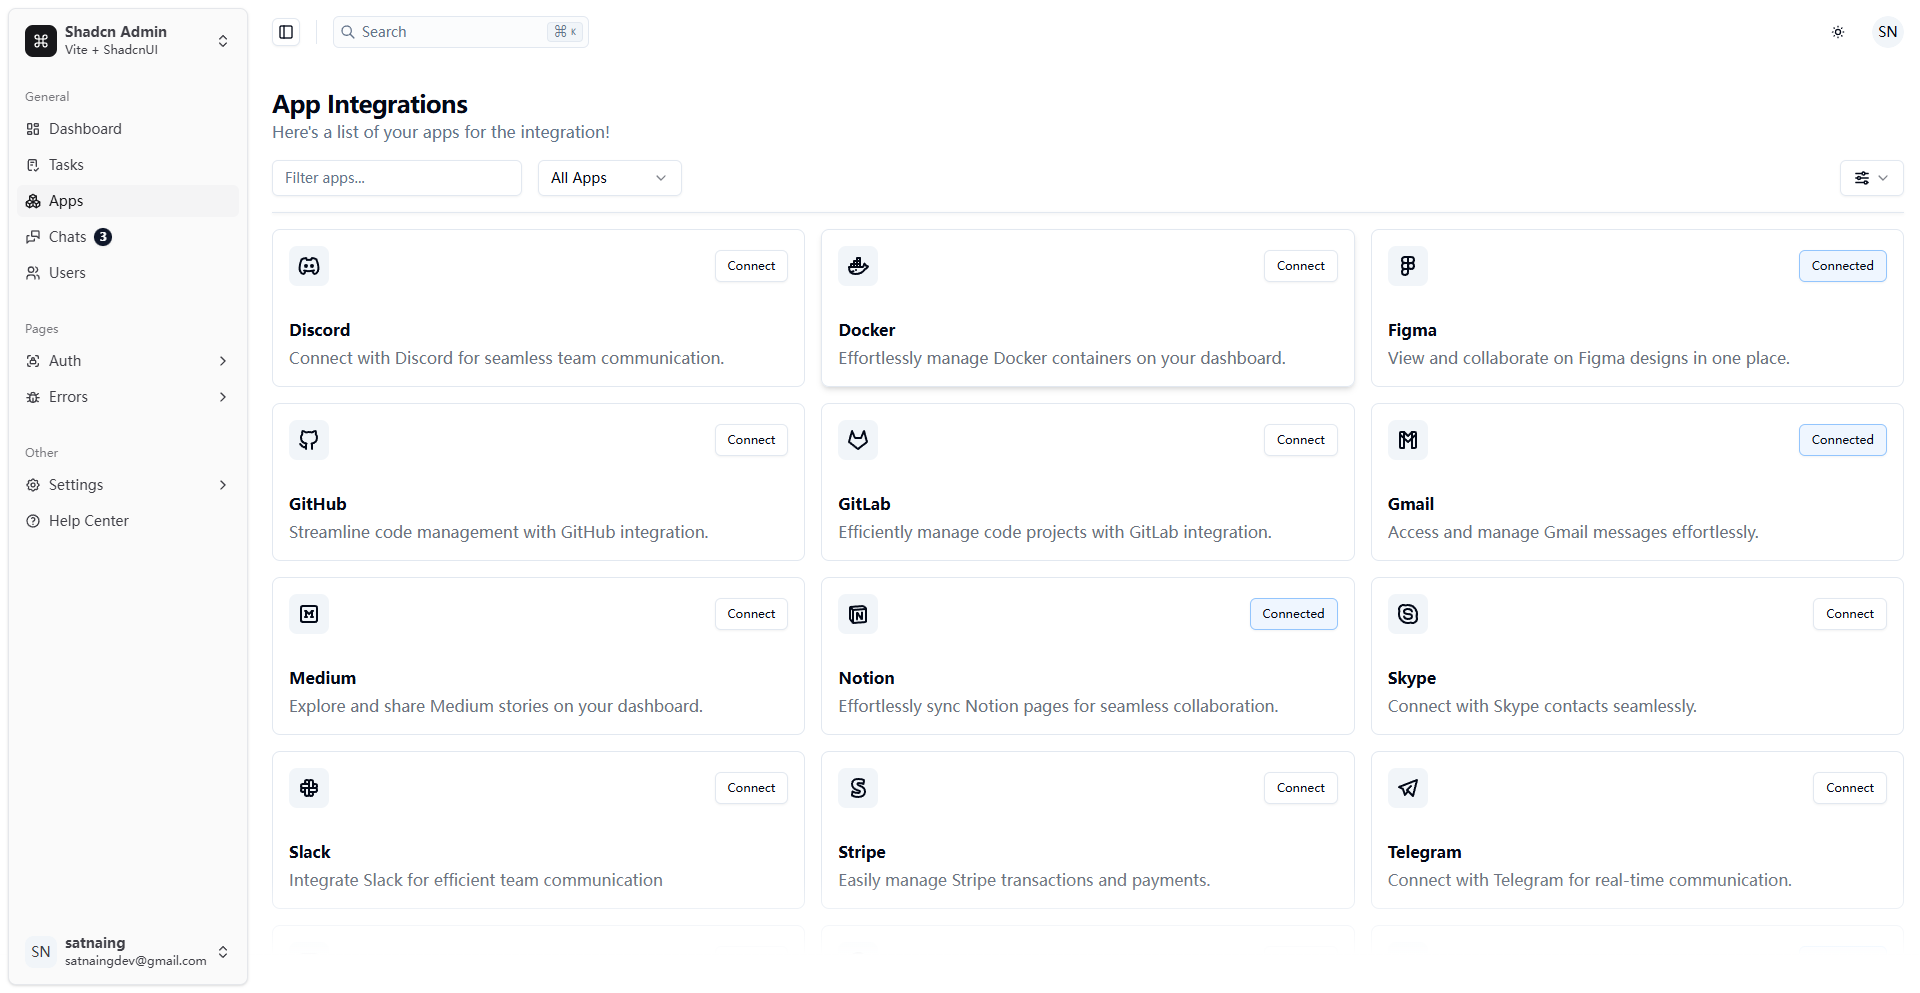Click the Settings gear icon in sidebar
Image resolution: width=1920 pixels, height=993 pixels.
point(33,485)
